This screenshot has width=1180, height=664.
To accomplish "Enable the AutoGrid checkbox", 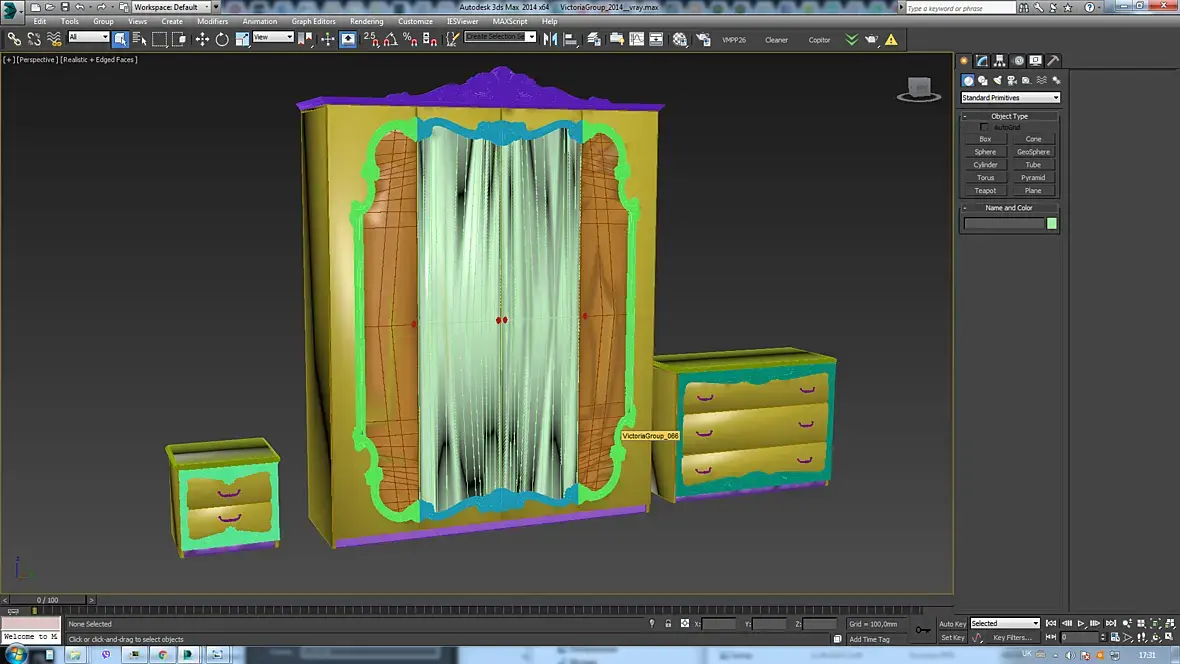I will [x=985, y=127].
